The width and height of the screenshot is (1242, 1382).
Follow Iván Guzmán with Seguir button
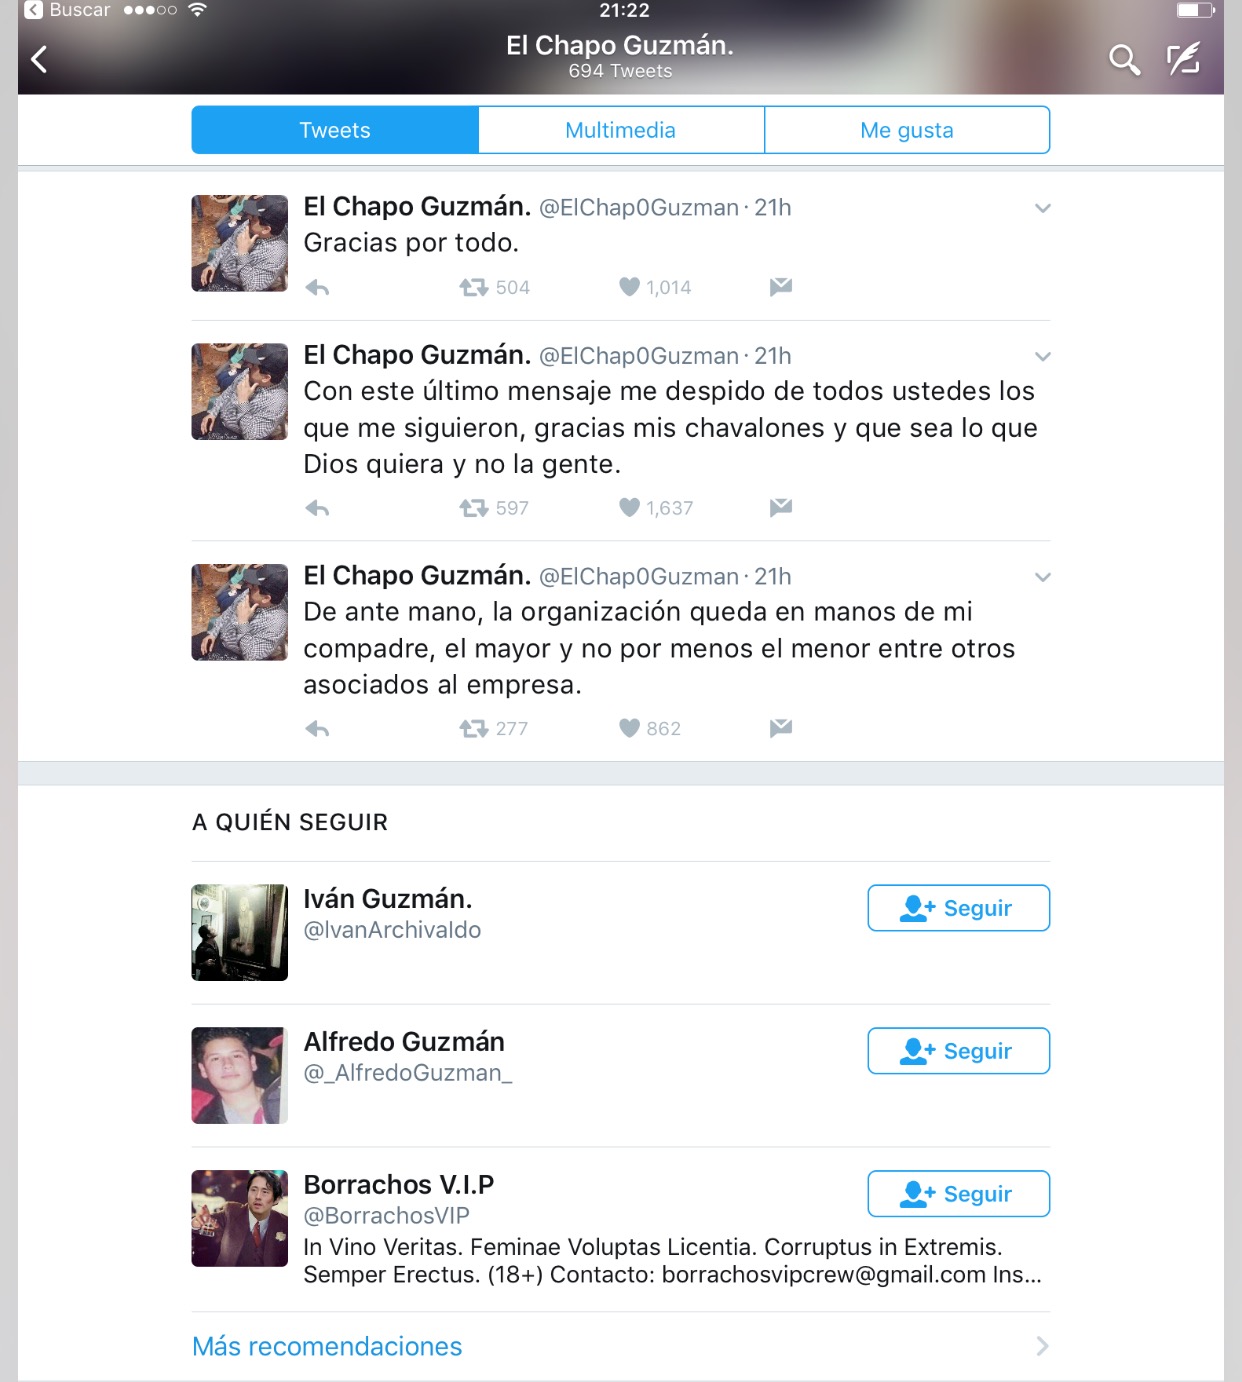click(x=958, y=908)
